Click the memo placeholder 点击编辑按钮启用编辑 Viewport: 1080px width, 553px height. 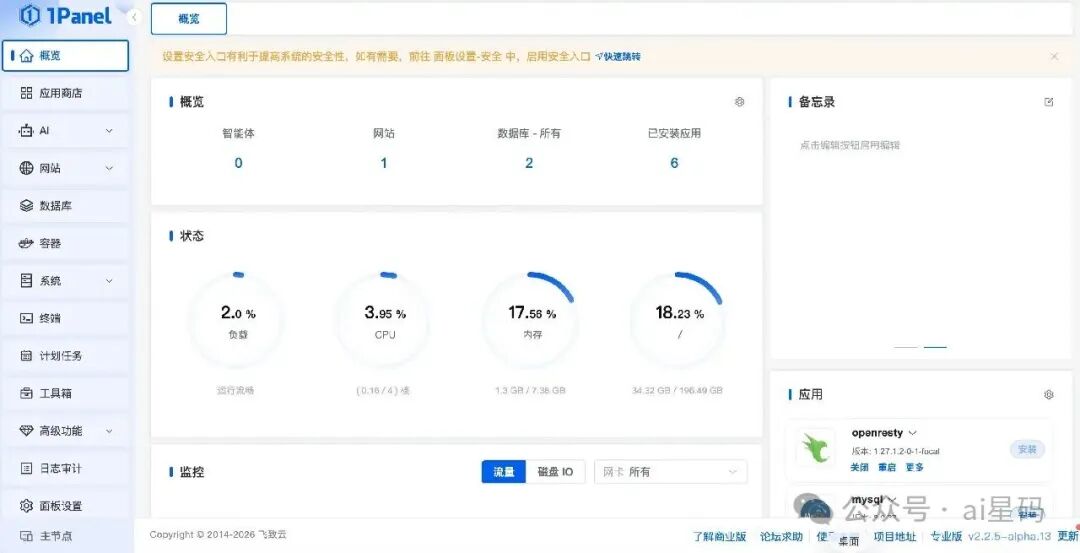(850, 145)
